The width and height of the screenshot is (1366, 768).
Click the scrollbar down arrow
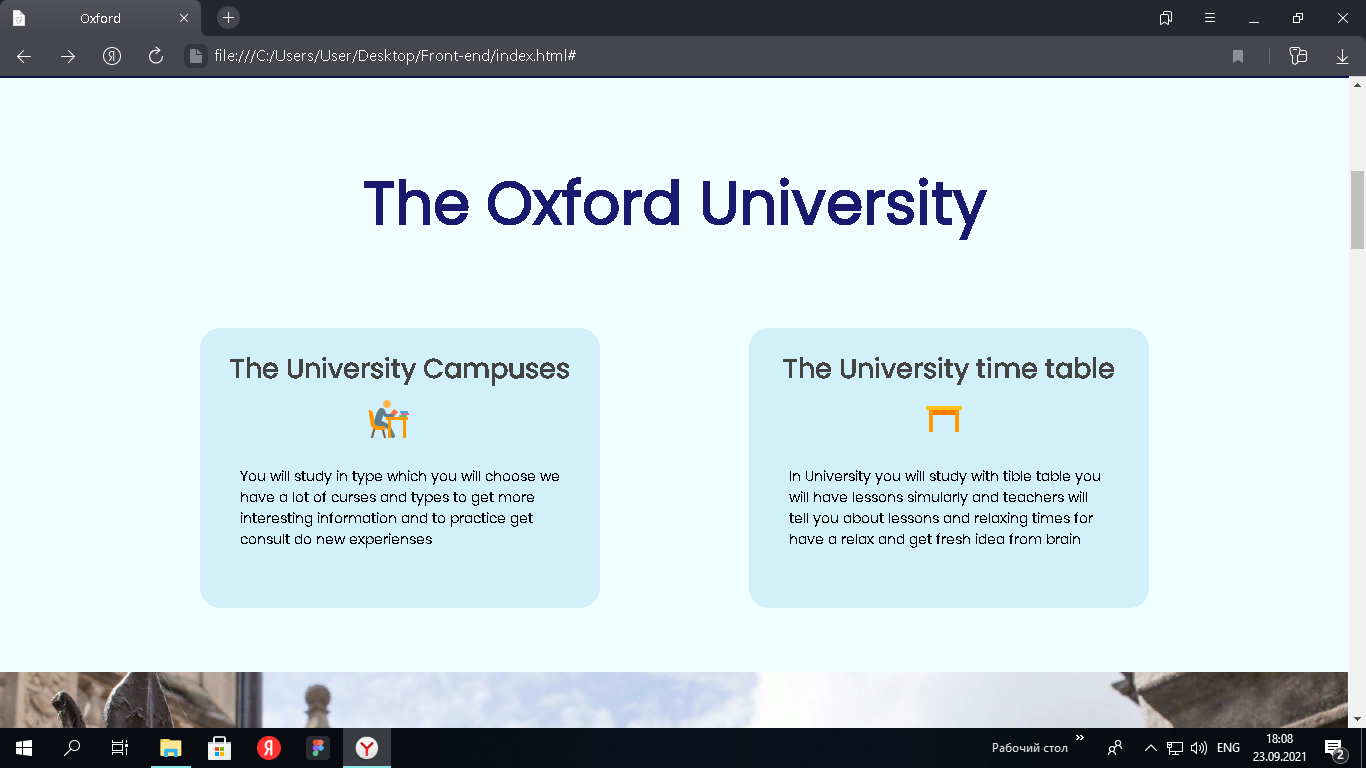coord(1357,719)
